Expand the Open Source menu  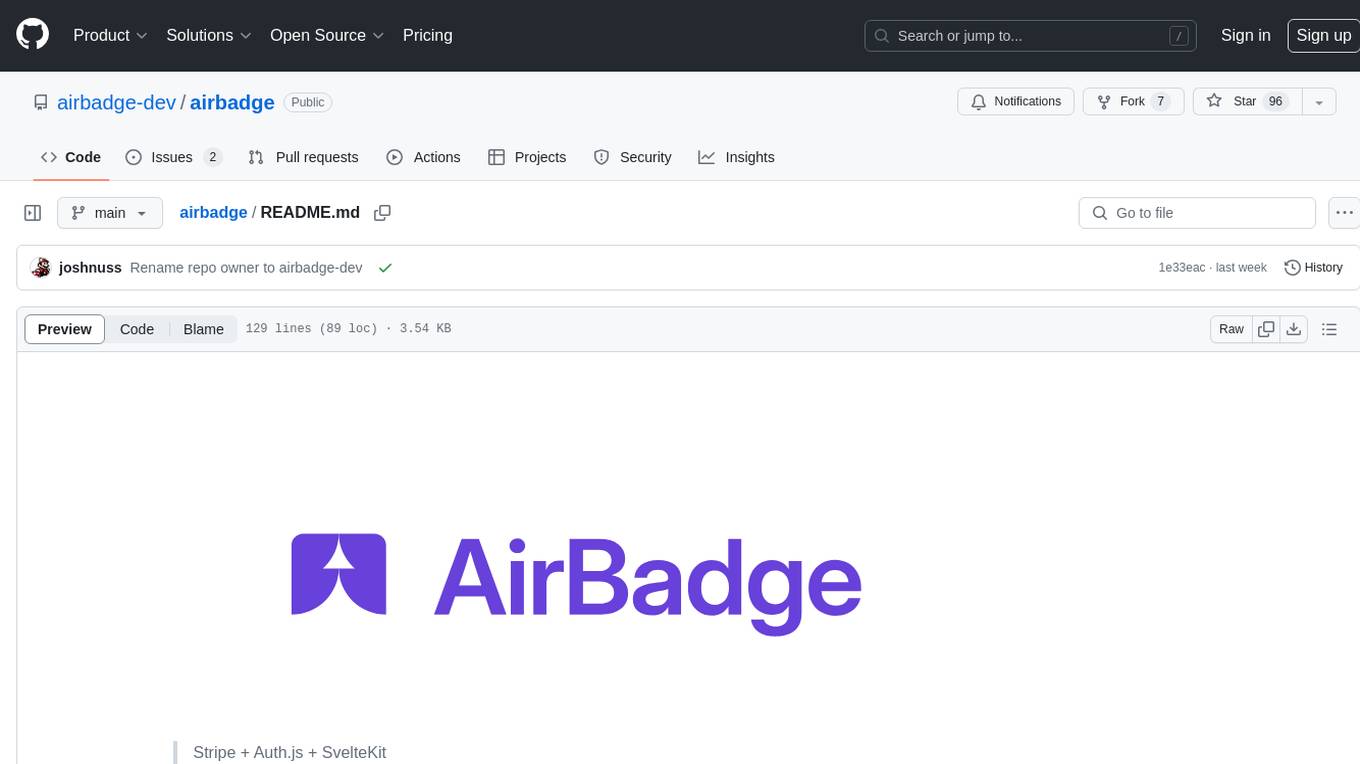[327, 35]
